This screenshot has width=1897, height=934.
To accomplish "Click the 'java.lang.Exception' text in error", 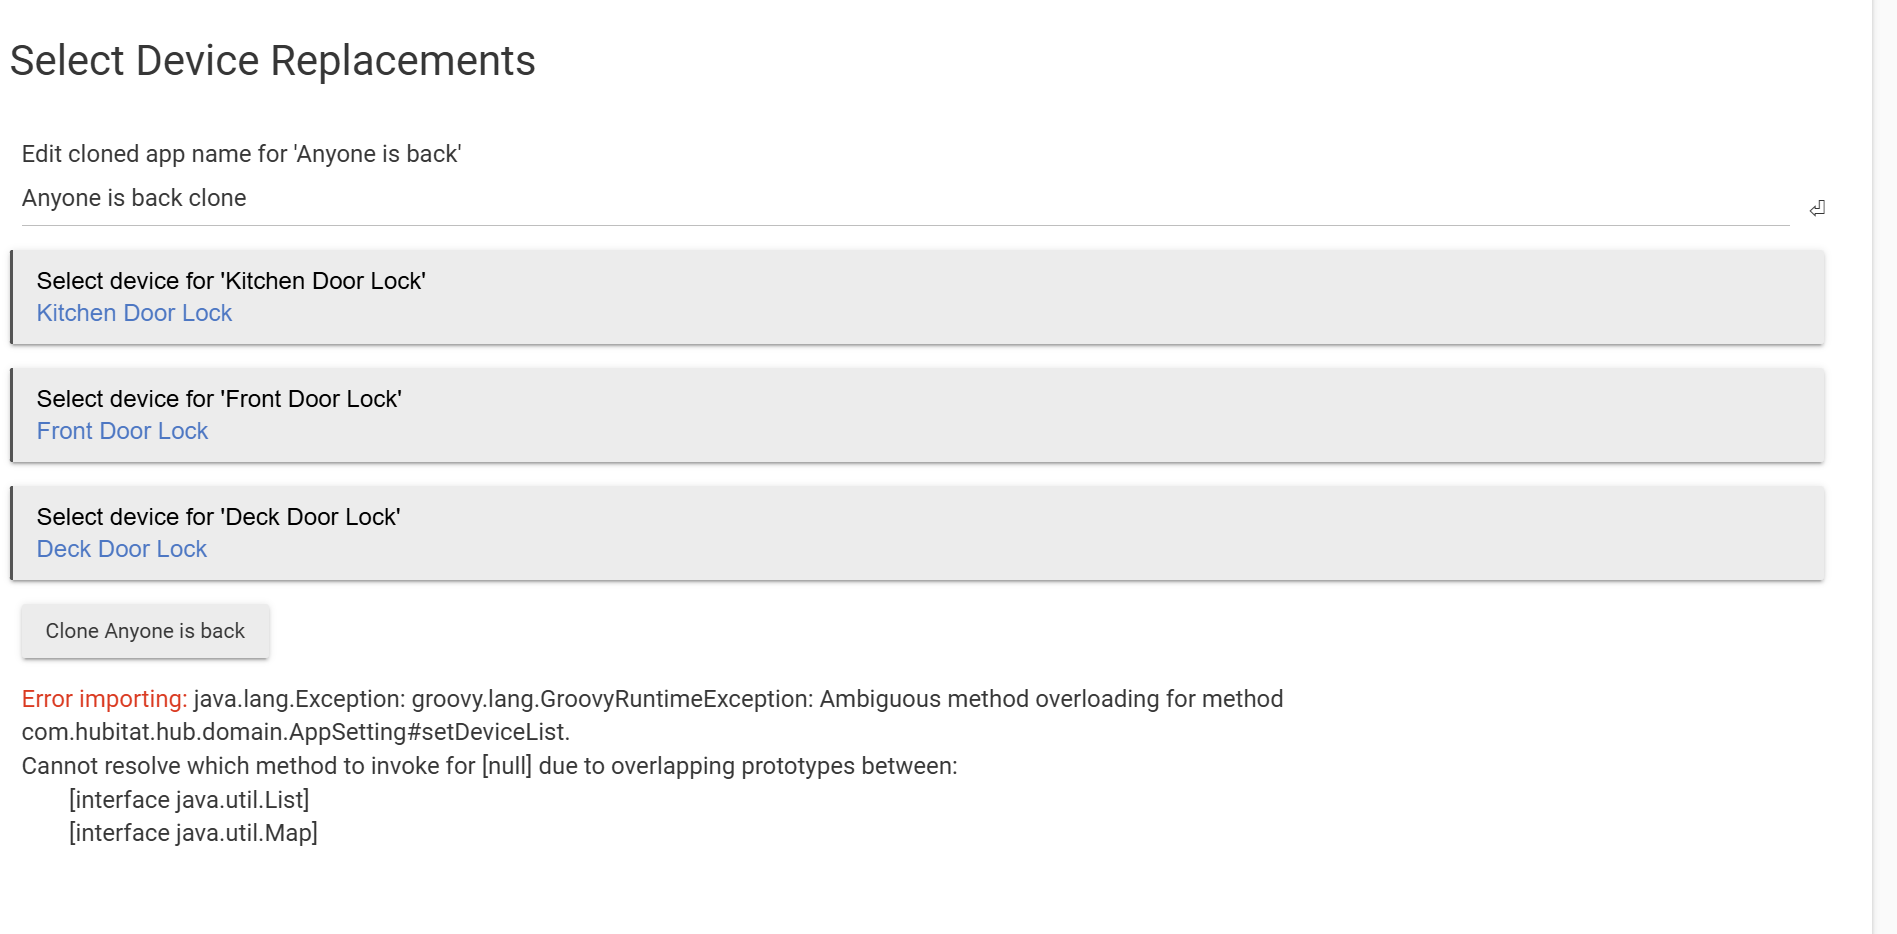I will (298, 699).
